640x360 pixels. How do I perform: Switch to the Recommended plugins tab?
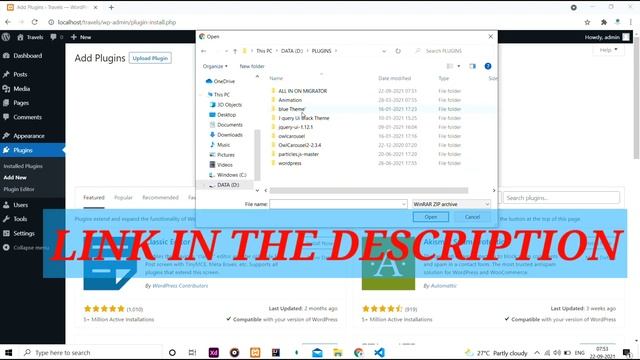pyautogui.click(x=160, y=198)
